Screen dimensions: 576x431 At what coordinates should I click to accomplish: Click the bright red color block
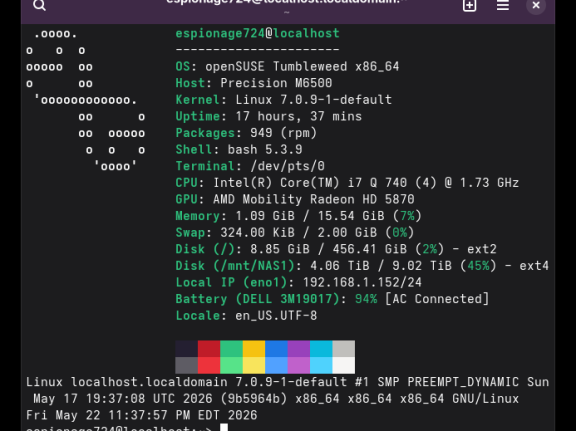pyautogui.click(x=209, y=365)
